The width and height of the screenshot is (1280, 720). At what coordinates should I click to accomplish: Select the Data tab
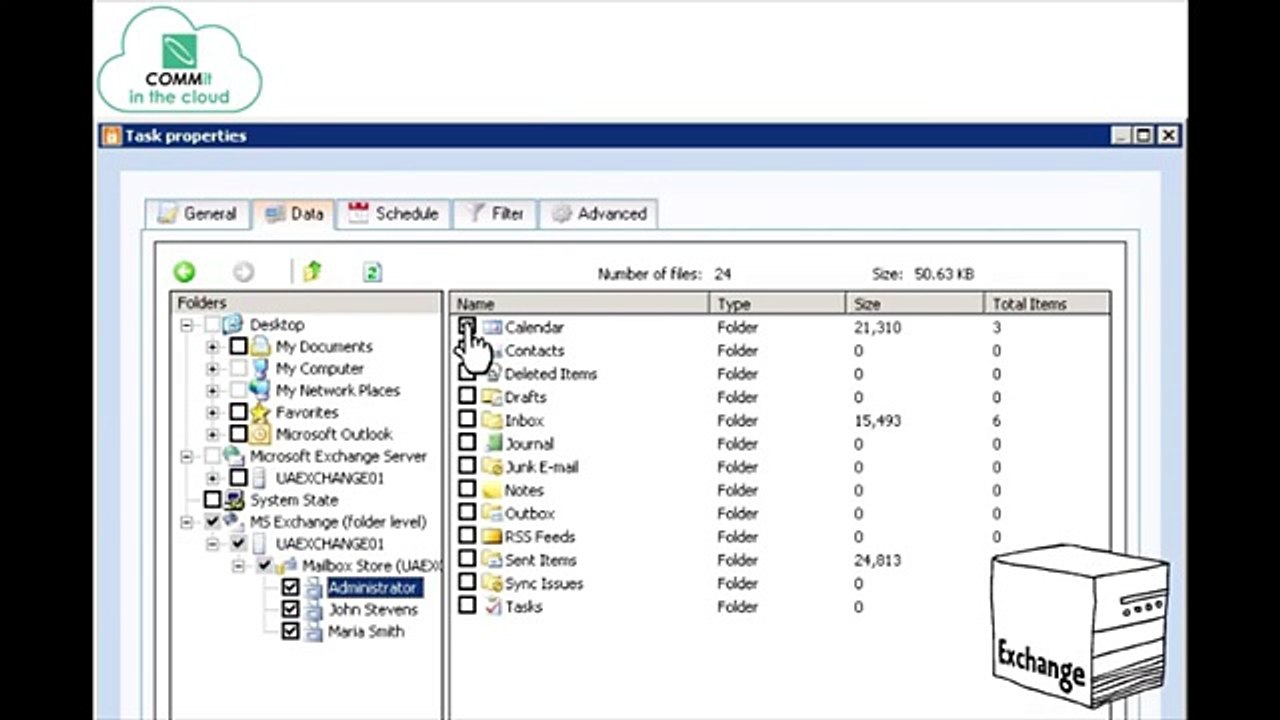pos(294,213)
